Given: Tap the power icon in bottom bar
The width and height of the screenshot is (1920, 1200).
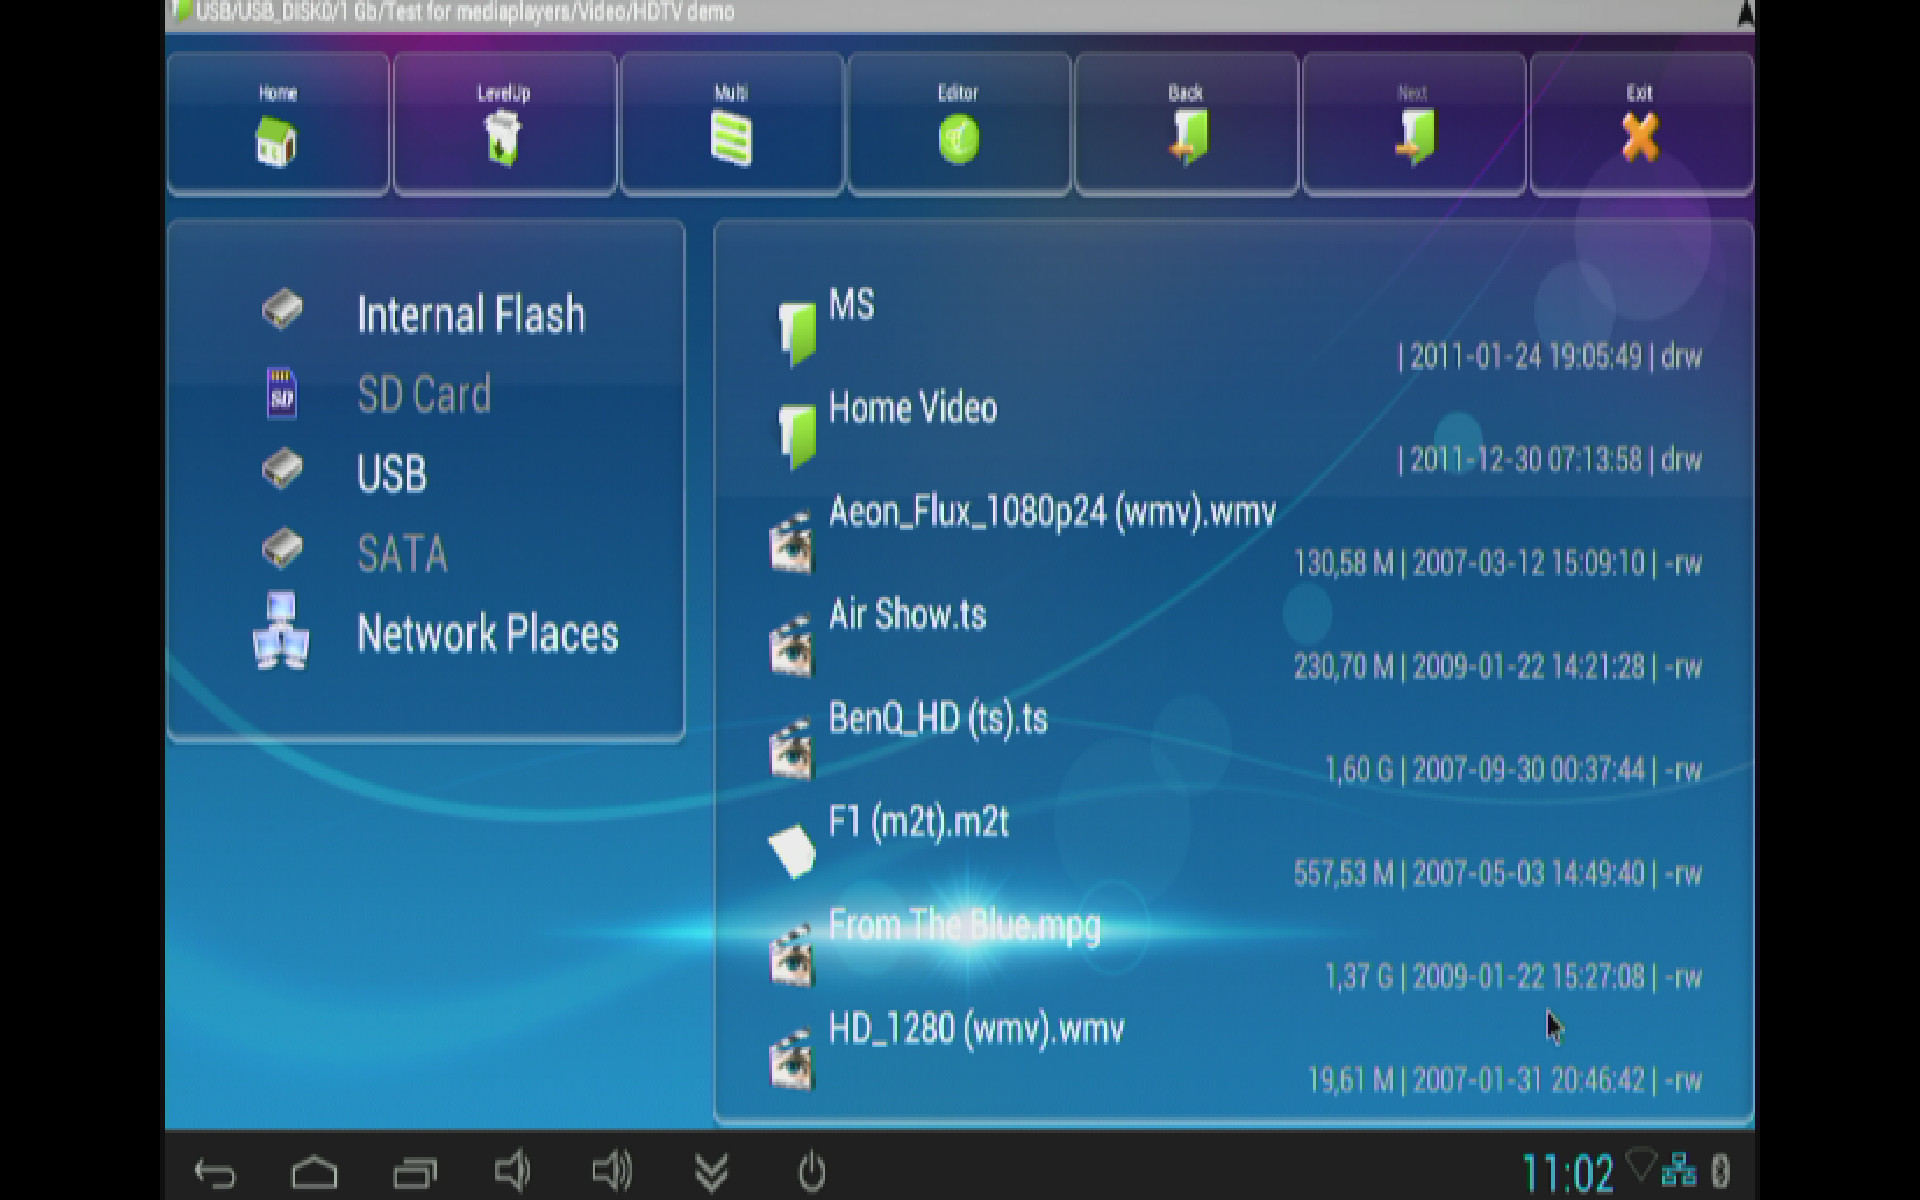Looking at the screenshot, I should pyautogui.click(x=812, y=1172).
